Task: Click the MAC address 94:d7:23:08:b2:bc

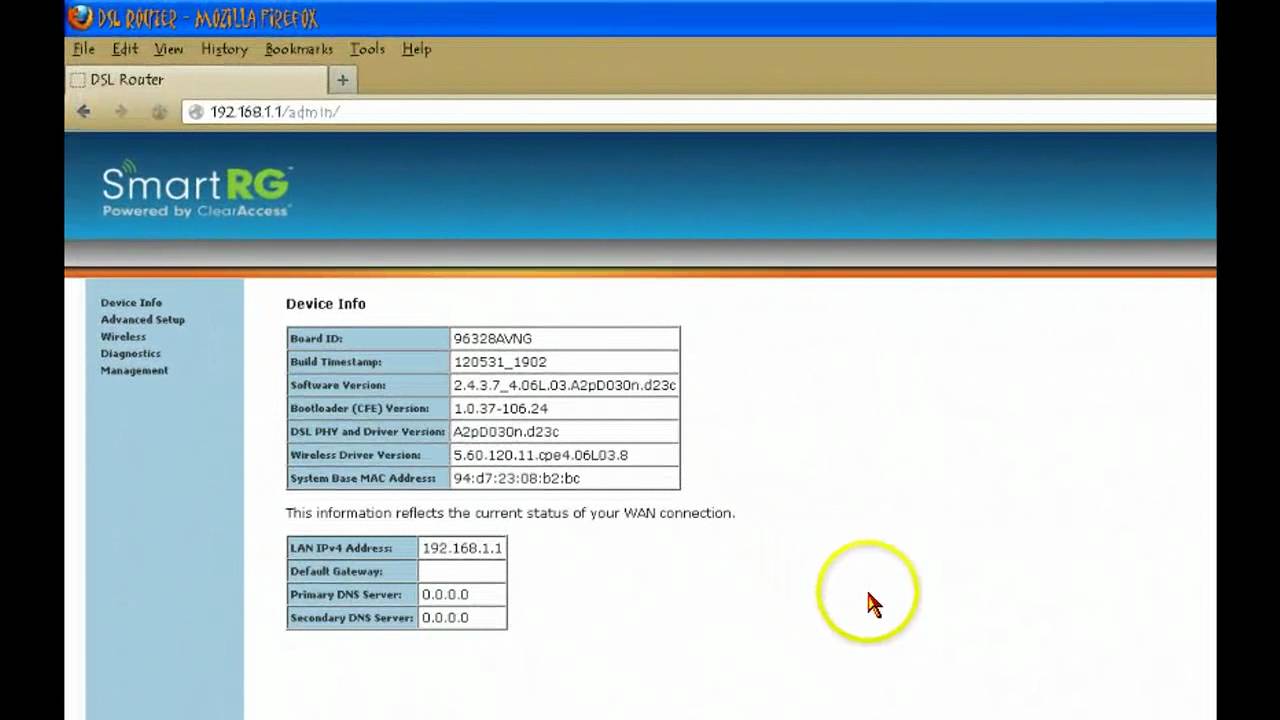Action: point(517,479)
